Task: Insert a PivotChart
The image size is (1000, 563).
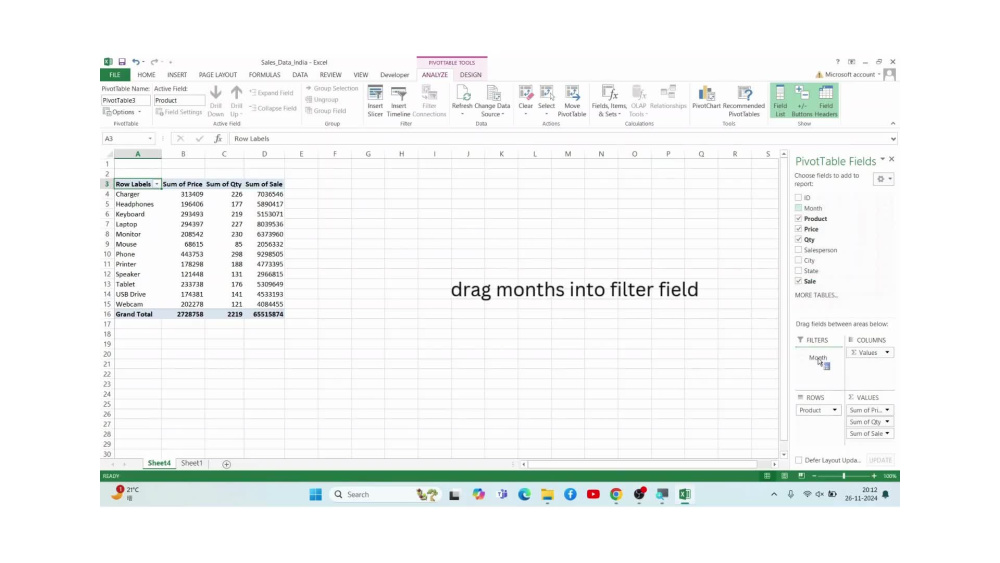Action: [x=706, y=97]
